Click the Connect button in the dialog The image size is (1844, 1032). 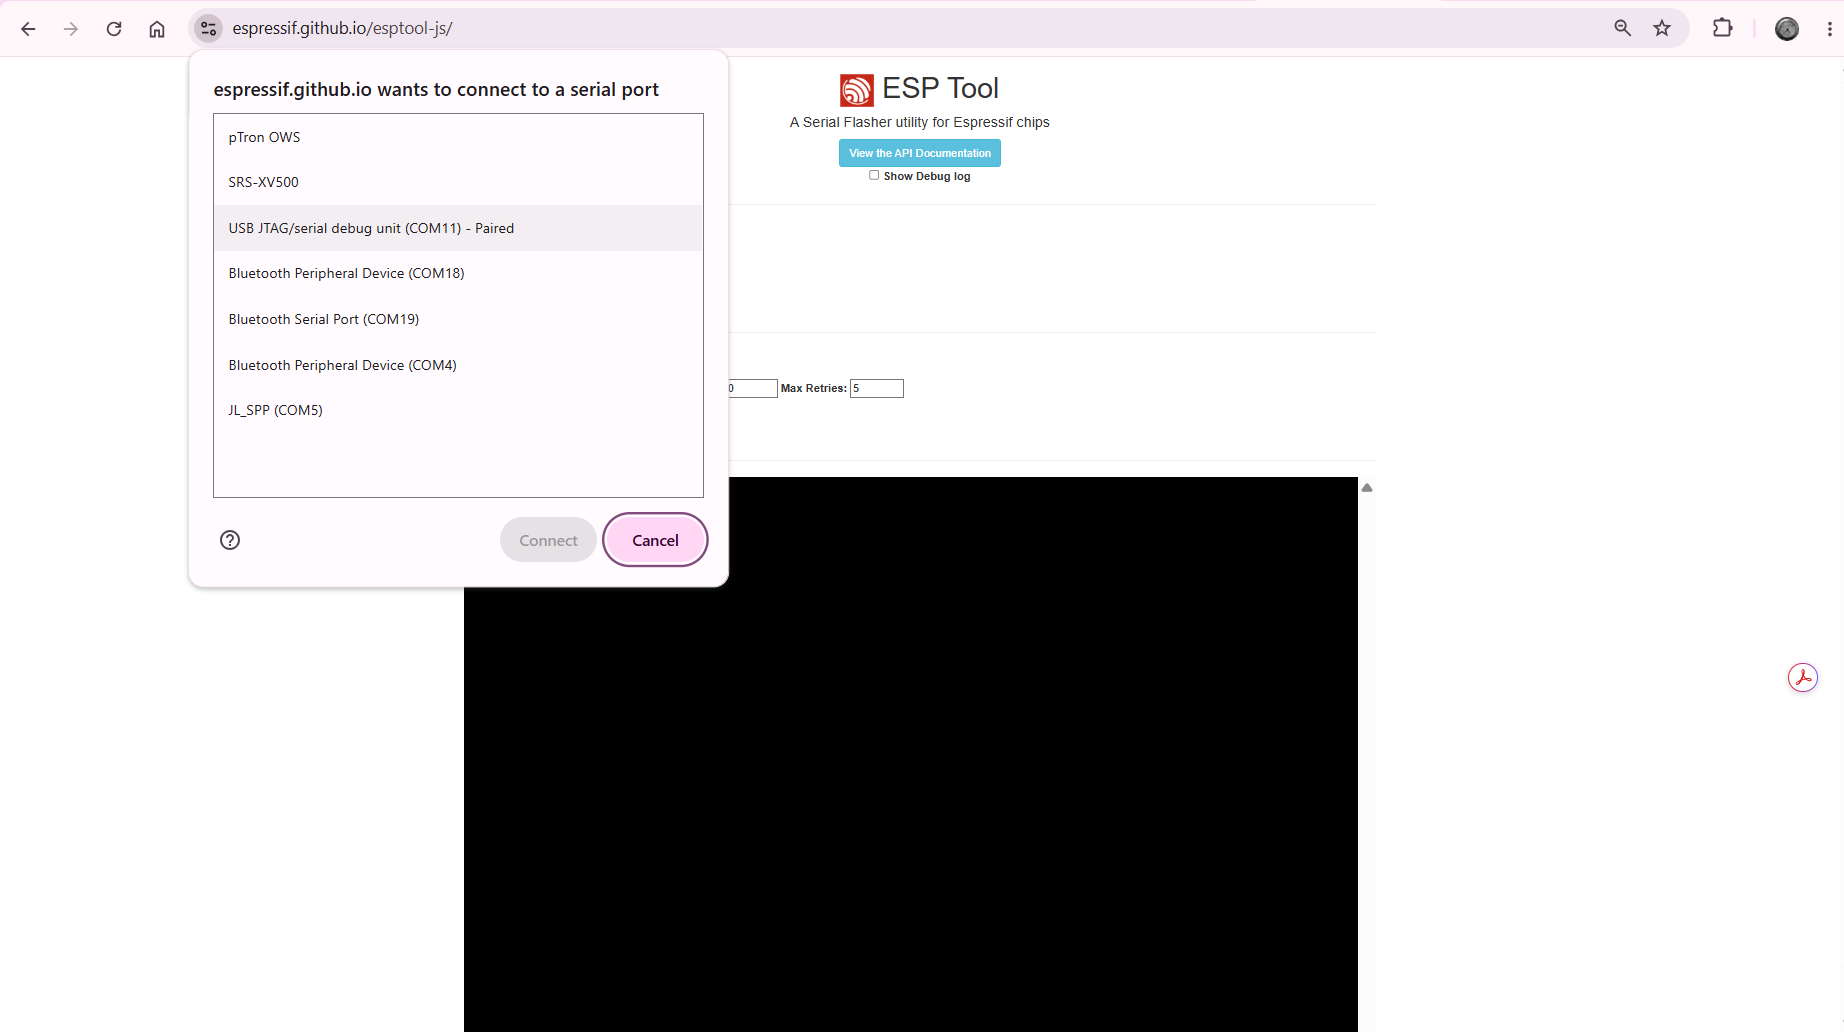click(548, 540)
